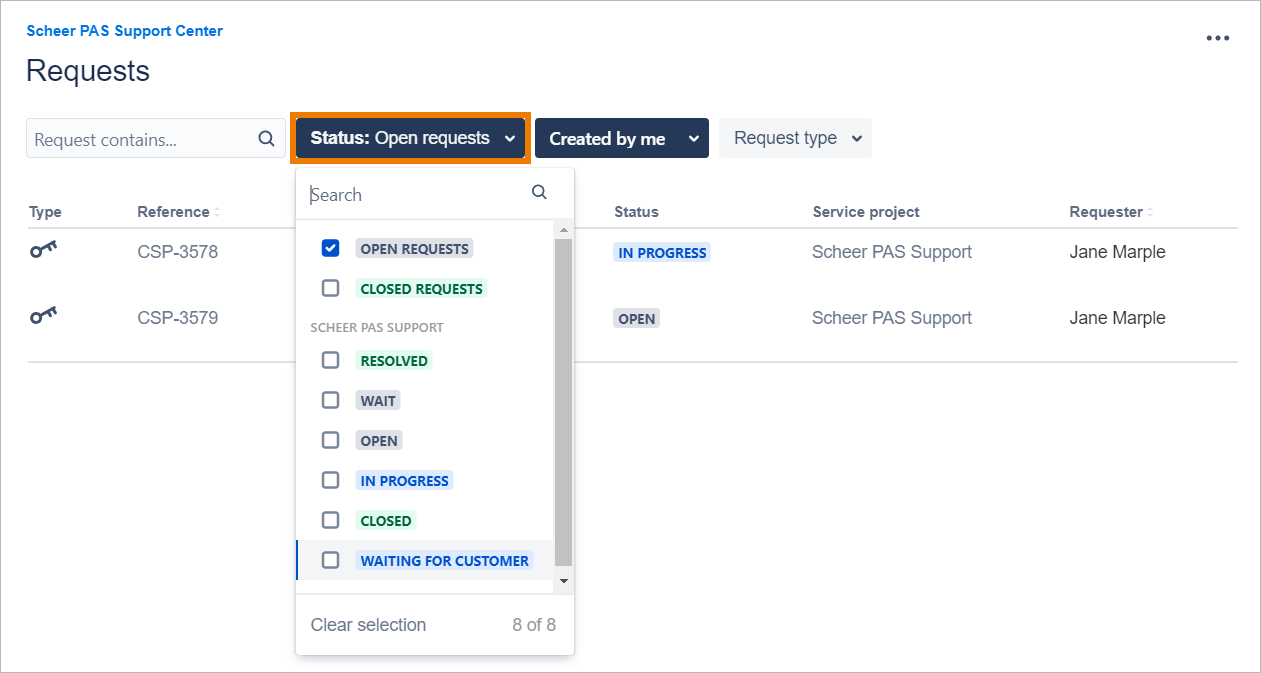Enable the Waiting for Customer checkbox
This screenshot has height=673, width=1261.
330,560
